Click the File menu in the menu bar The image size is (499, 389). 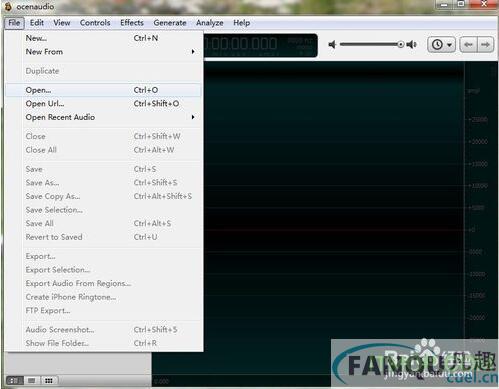point(14,23)
